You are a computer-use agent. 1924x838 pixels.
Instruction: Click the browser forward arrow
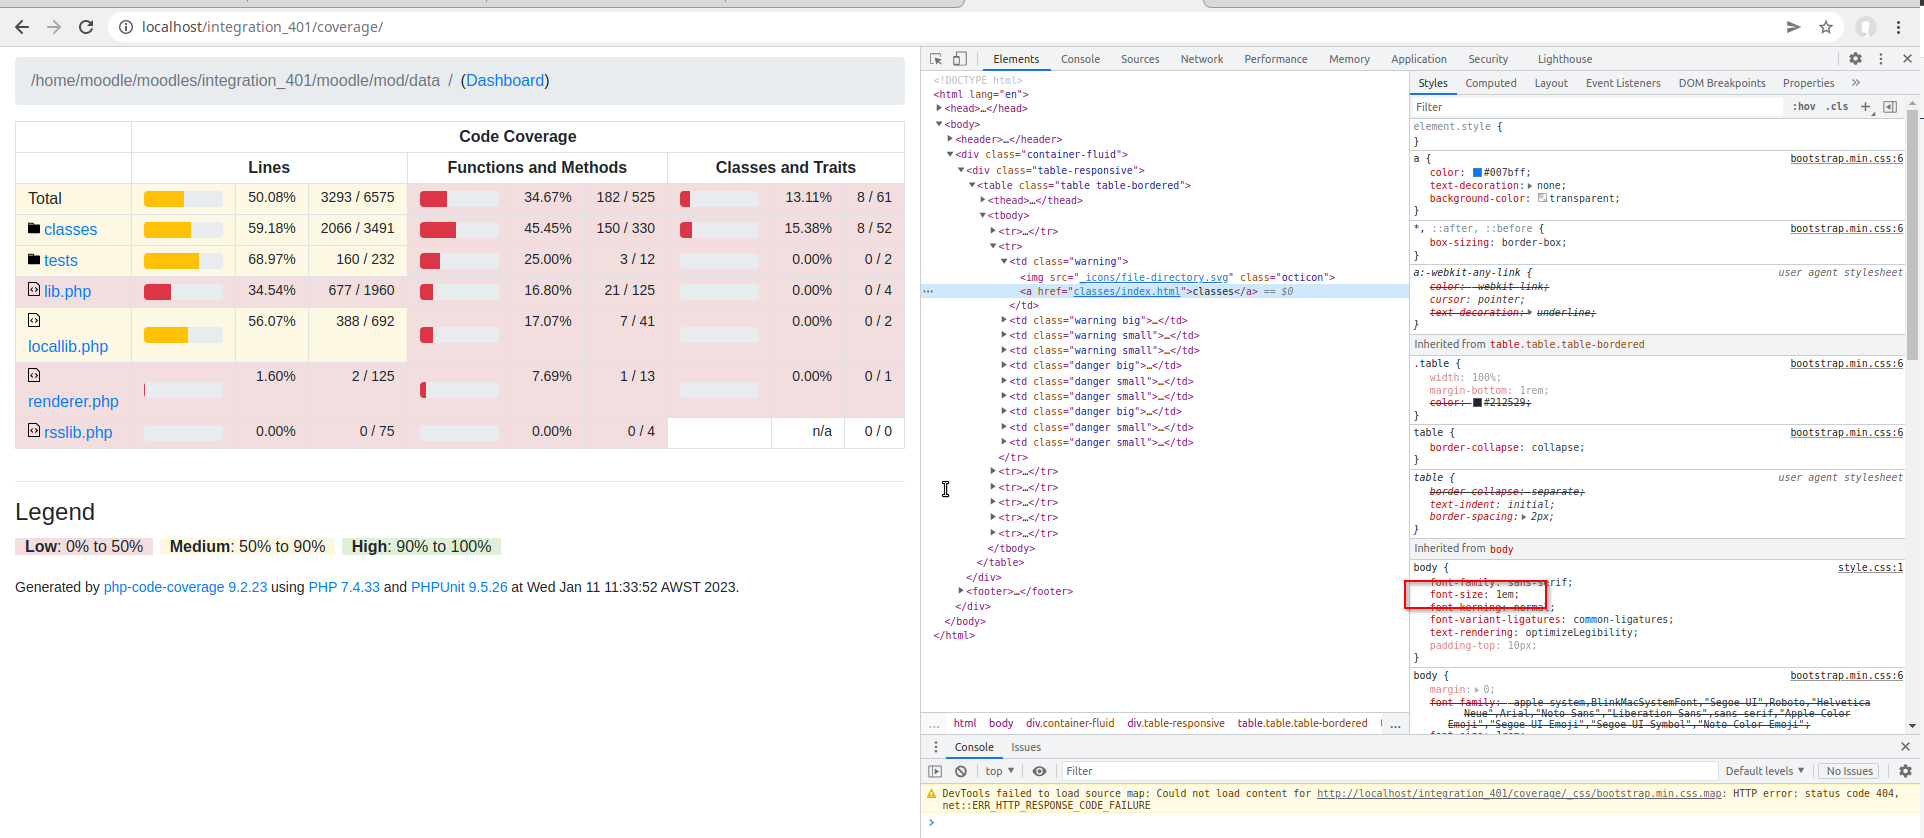pos(54,27)
